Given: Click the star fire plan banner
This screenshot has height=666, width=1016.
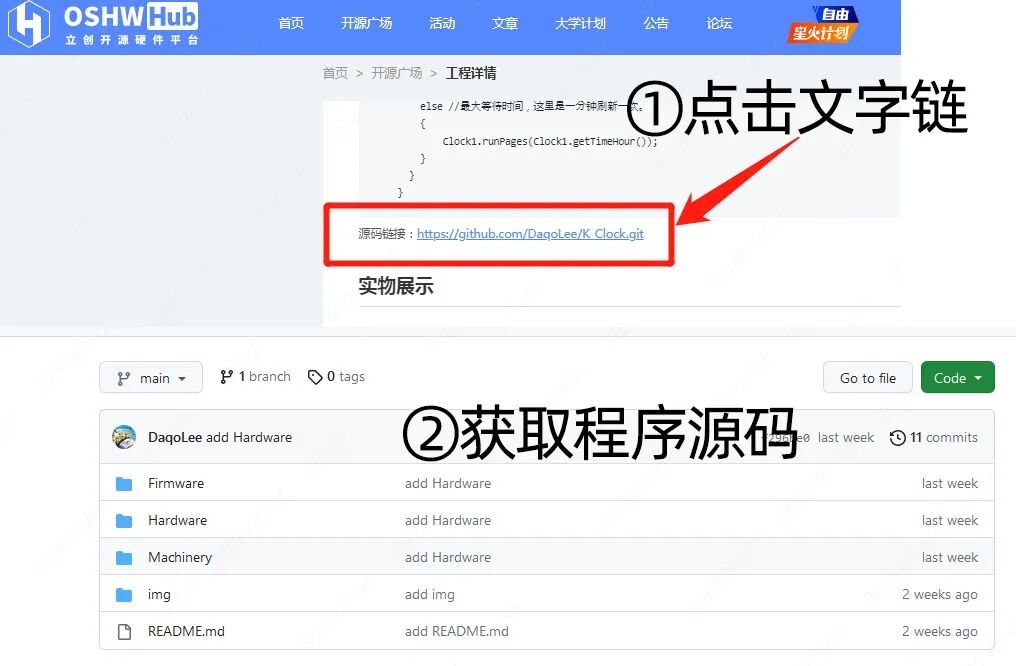Looking at the screenshot, I should tap(824, 26).
